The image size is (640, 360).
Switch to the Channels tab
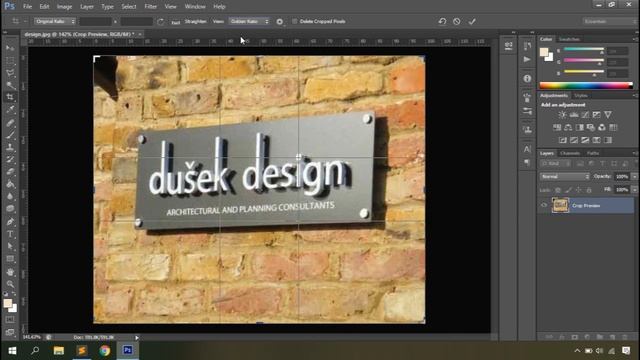(570, 153)
